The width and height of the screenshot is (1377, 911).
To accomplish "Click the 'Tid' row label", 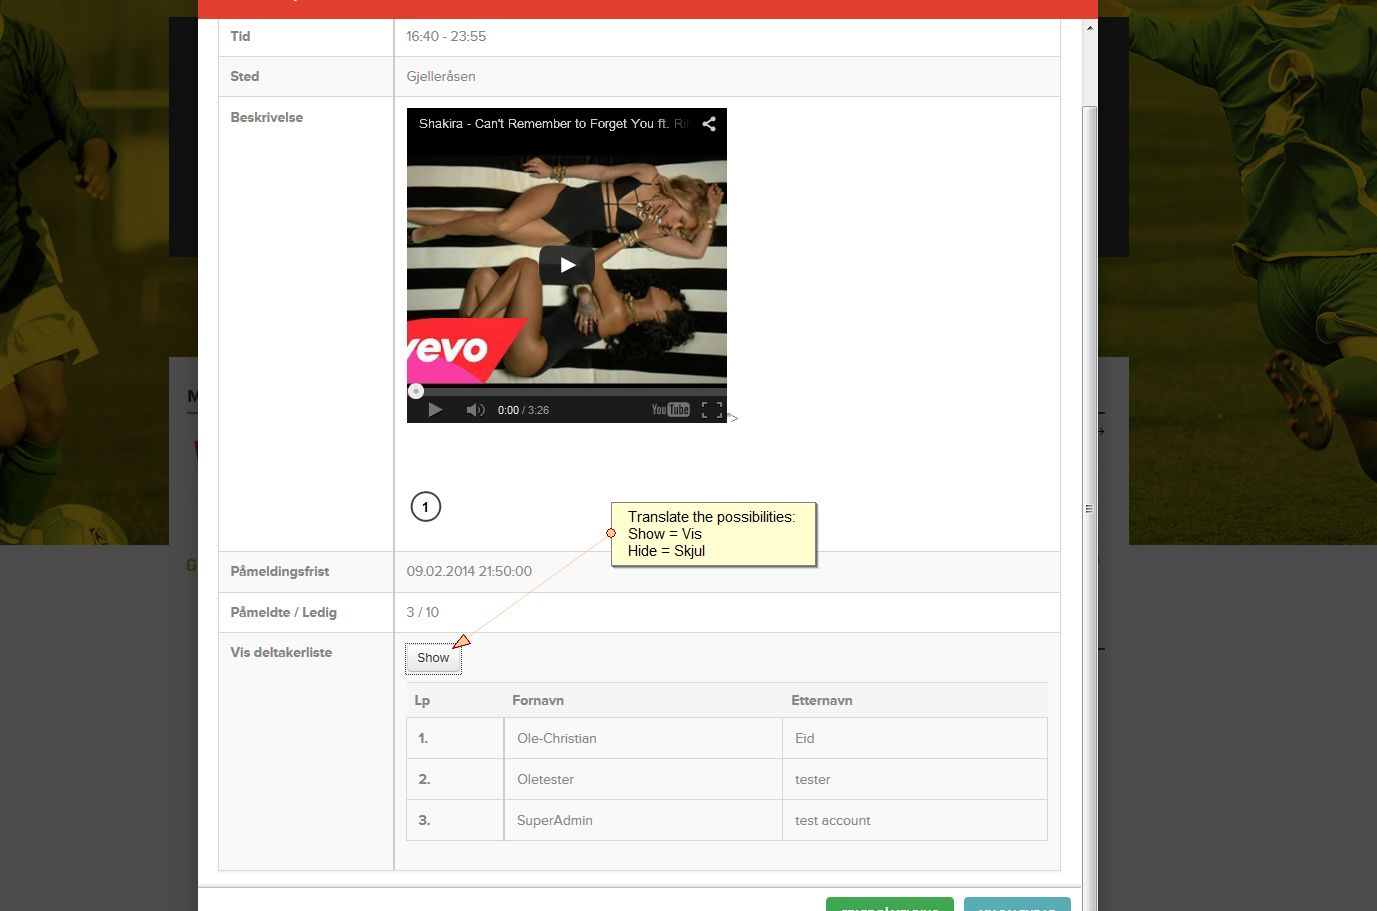I will 240,36.
